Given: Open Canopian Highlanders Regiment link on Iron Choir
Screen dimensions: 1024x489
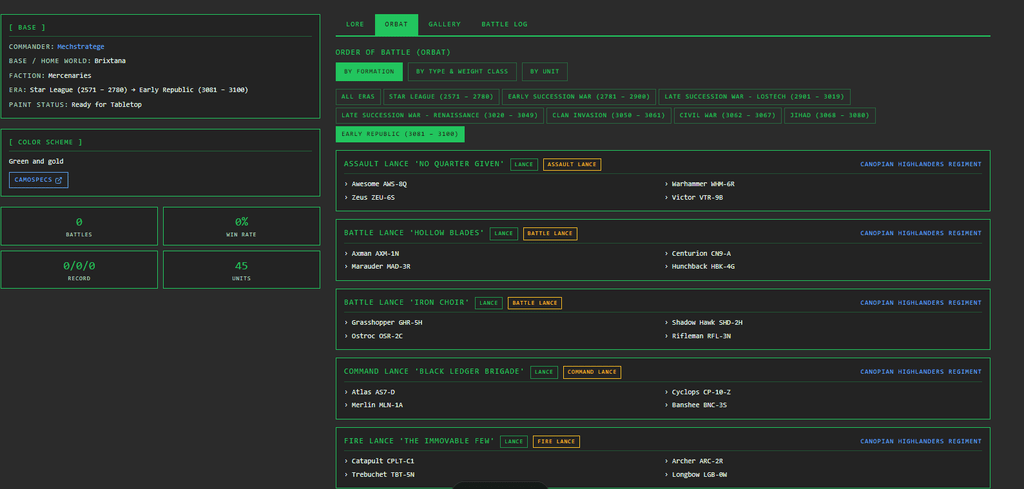Looking at the screenshot, I should click(920, 303).
